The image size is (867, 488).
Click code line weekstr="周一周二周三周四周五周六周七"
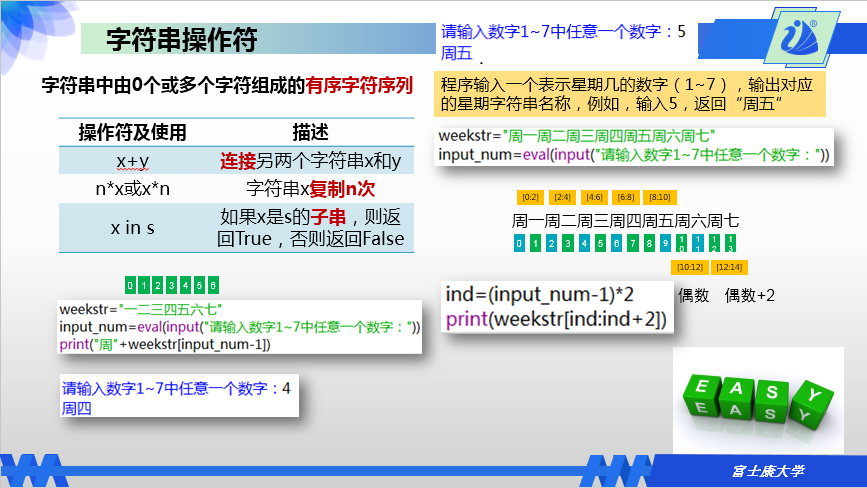[577, 136]
